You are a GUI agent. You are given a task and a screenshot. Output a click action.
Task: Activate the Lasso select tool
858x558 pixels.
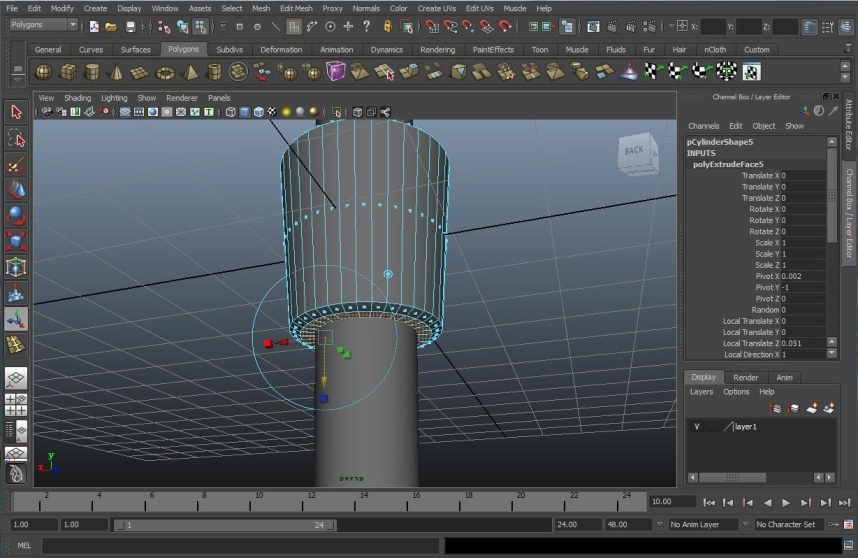point(15,138)
